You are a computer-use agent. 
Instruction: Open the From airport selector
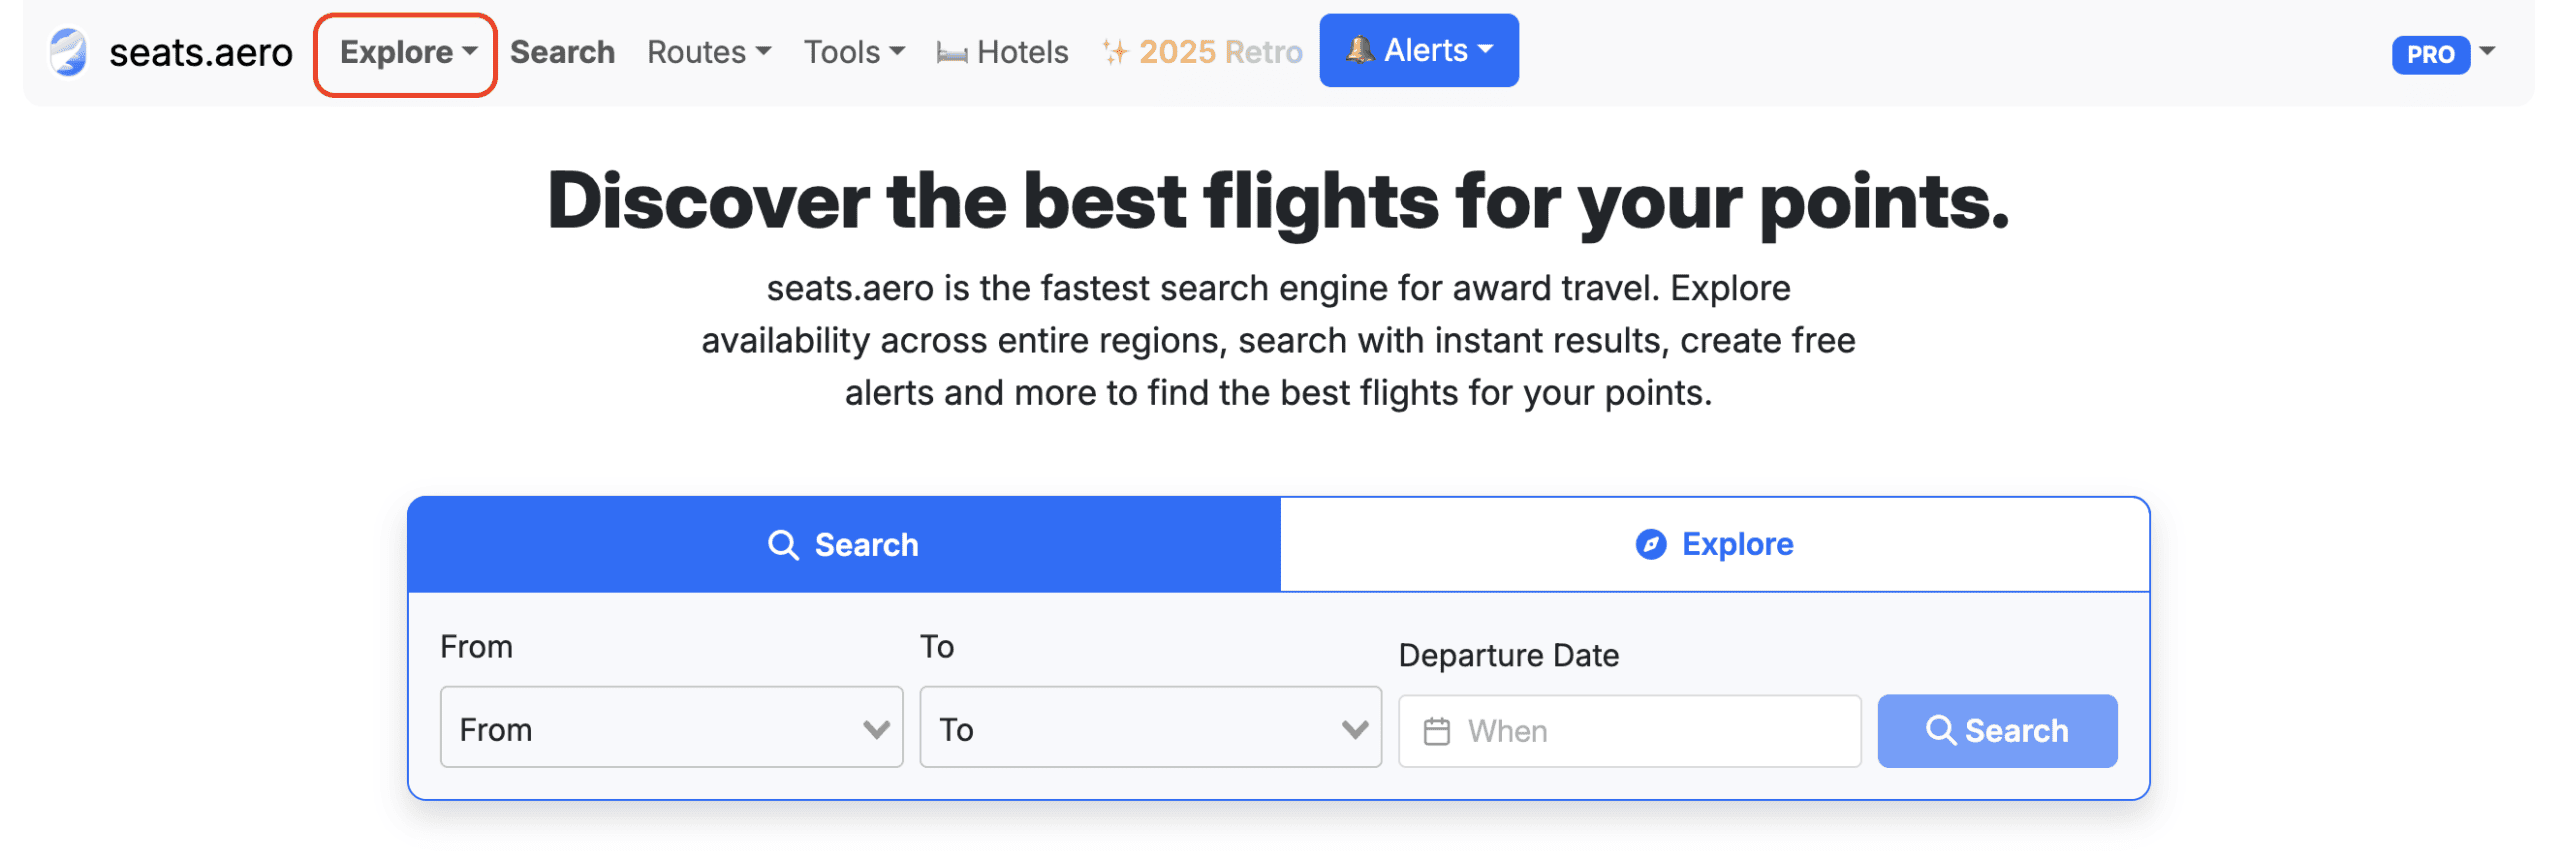pyautogui.click(x=671, y=728)
